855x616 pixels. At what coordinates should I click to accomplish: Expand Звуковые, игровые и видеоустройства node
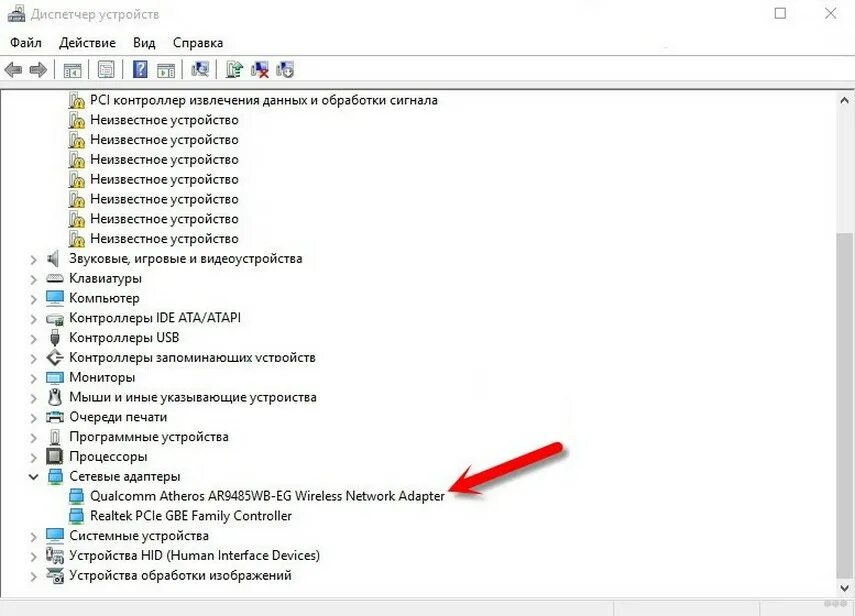click(34, 259)
